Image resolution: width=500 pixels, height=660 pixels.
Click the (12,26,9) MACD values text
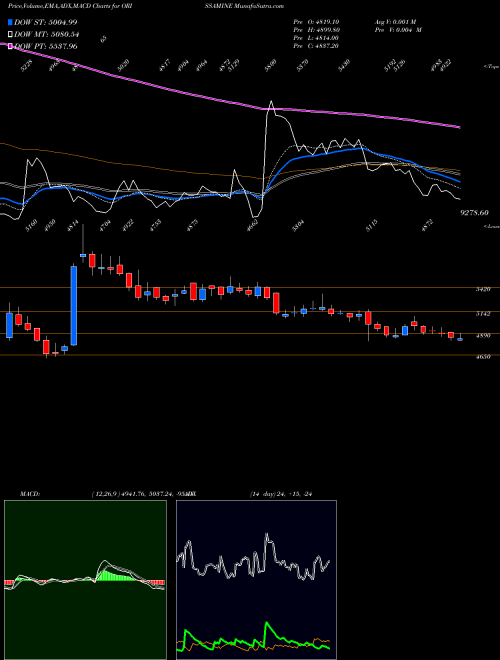tap(142, 493)
